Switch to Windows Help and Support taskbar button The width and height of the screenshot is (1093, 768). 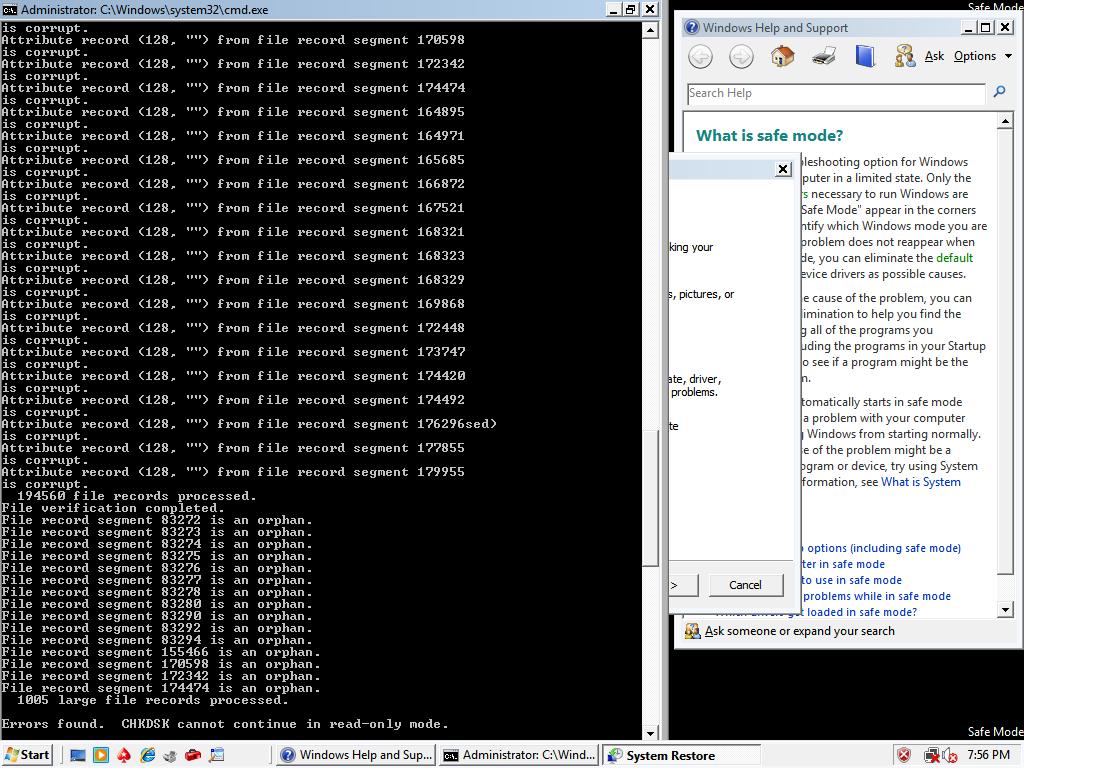tap(356, 755)
